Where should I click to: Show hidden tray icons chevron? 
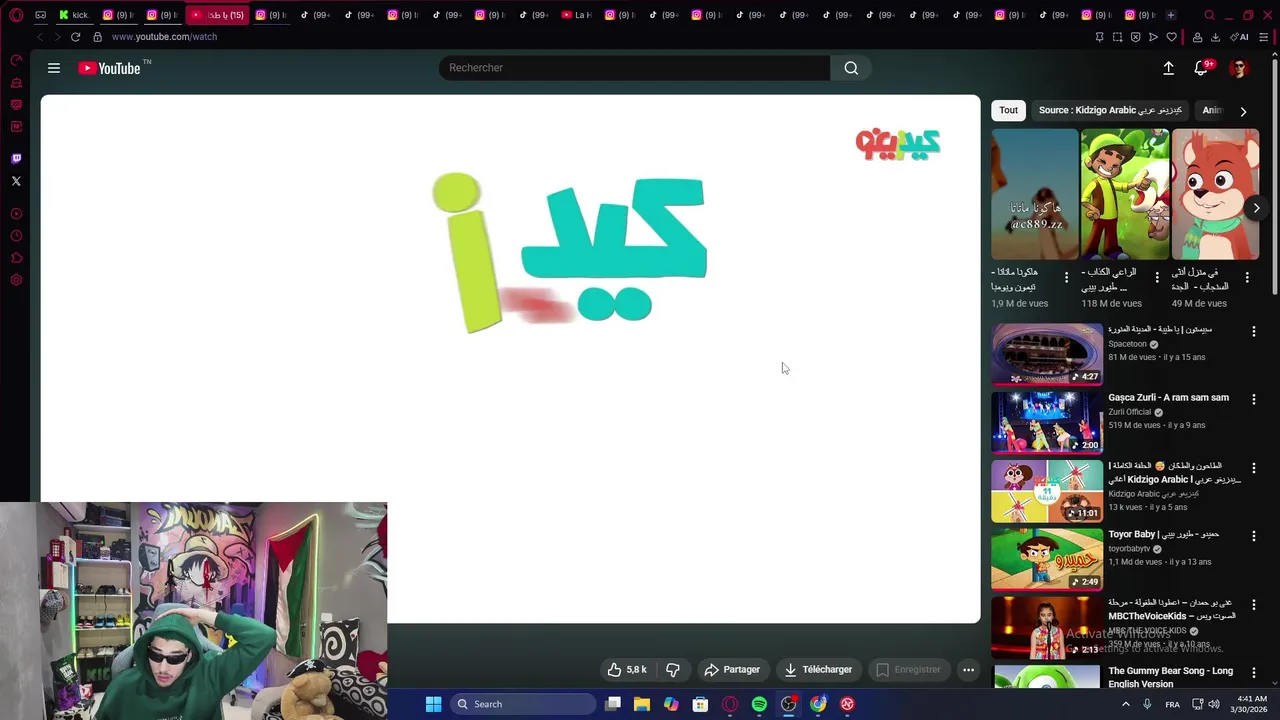pyautogui.click(x=1125, y=704)
